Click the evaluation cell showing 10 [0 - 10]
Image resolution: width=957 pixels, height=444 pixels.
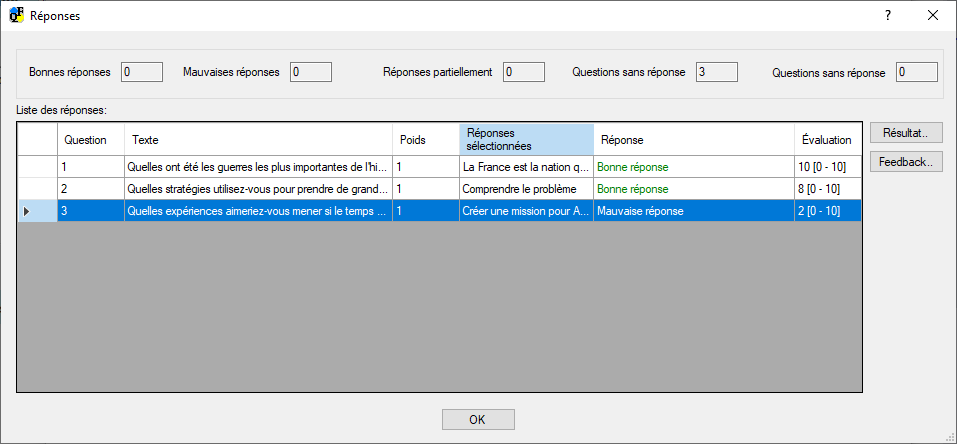point(826,167)
